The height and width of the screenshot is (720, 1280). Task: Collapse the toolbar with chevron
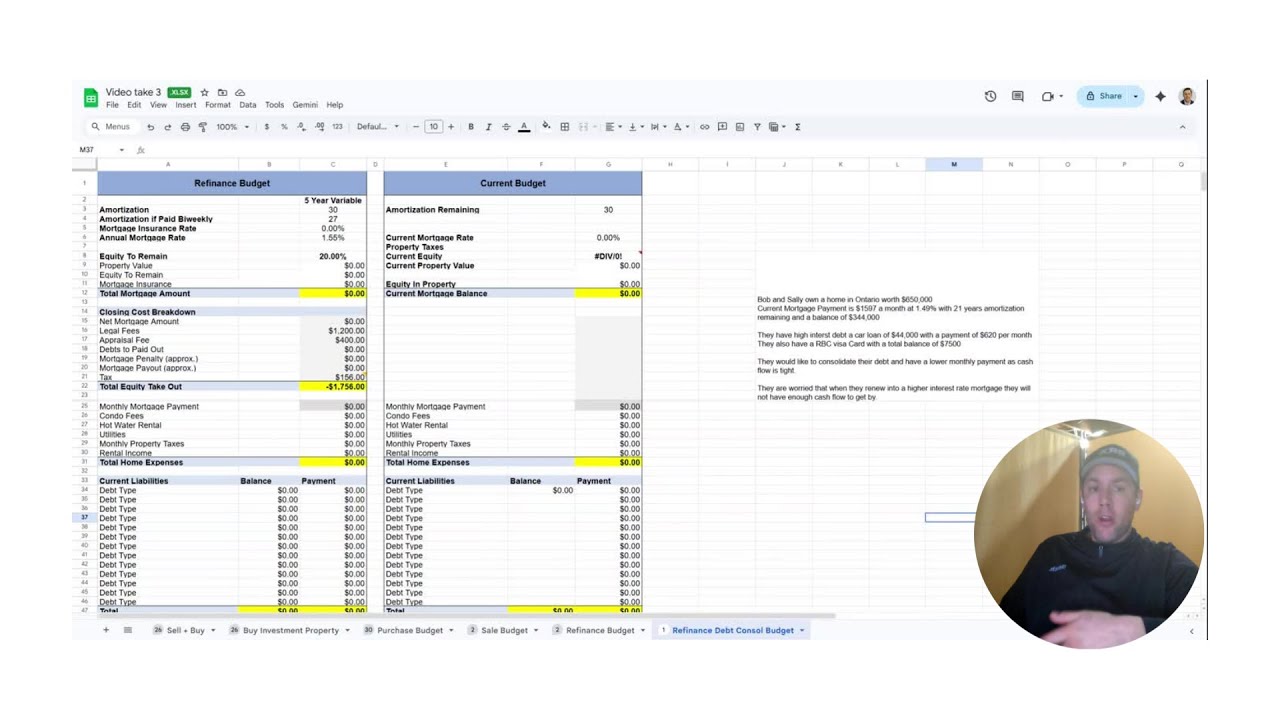point(1182,127)
